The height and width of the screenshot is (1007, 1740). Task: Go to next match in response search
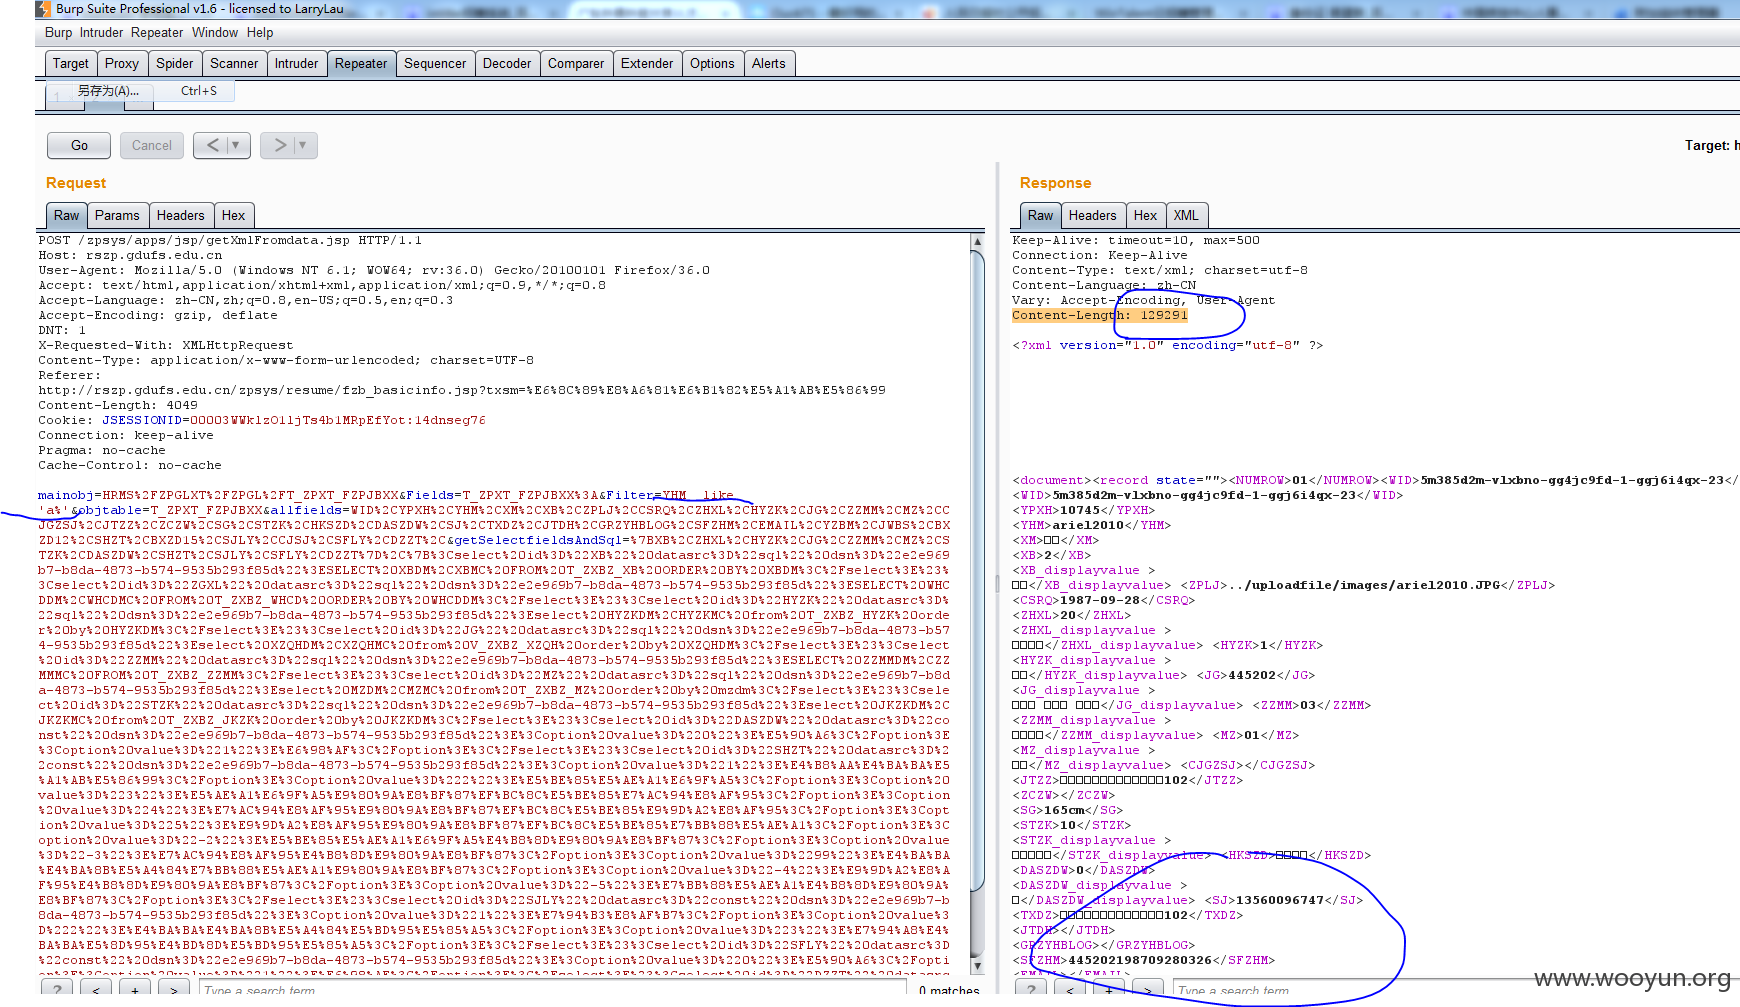pyautogui.click(x=1148, y=990)
